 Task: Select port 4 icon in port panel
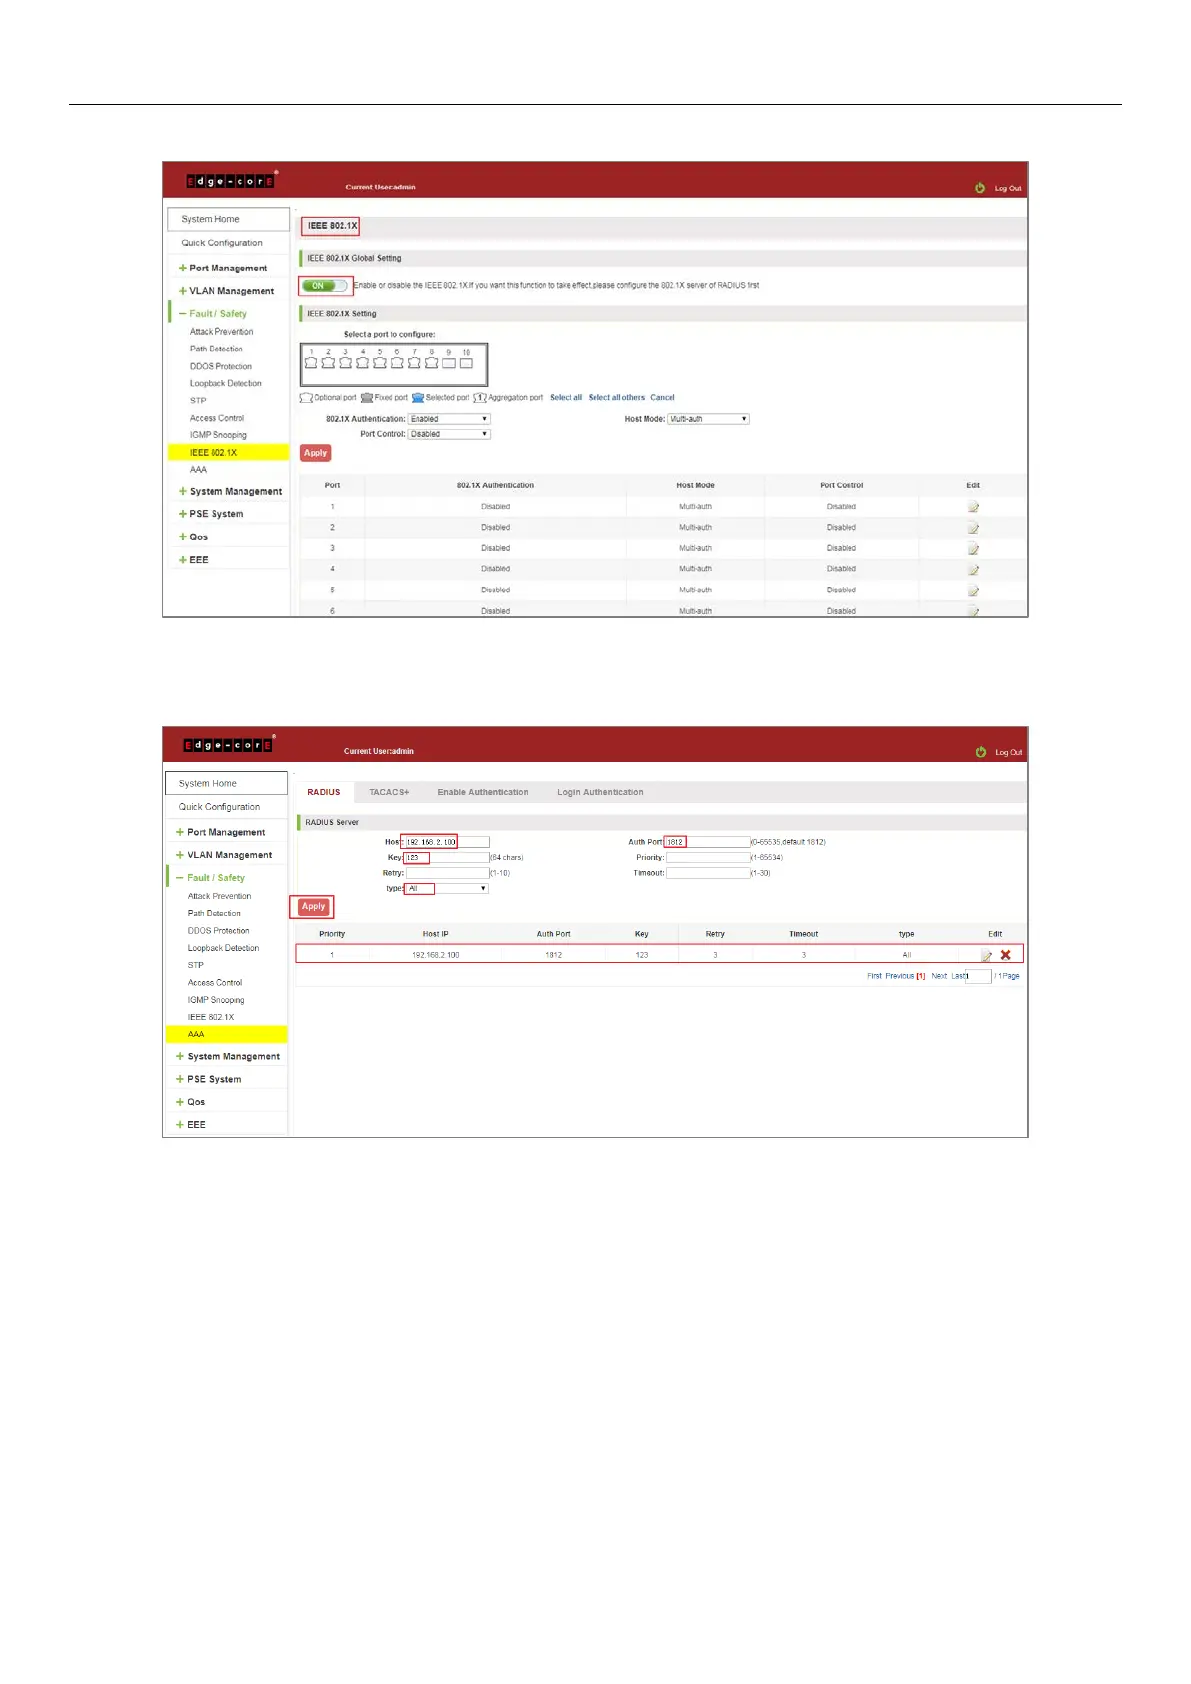pos(363,363)
